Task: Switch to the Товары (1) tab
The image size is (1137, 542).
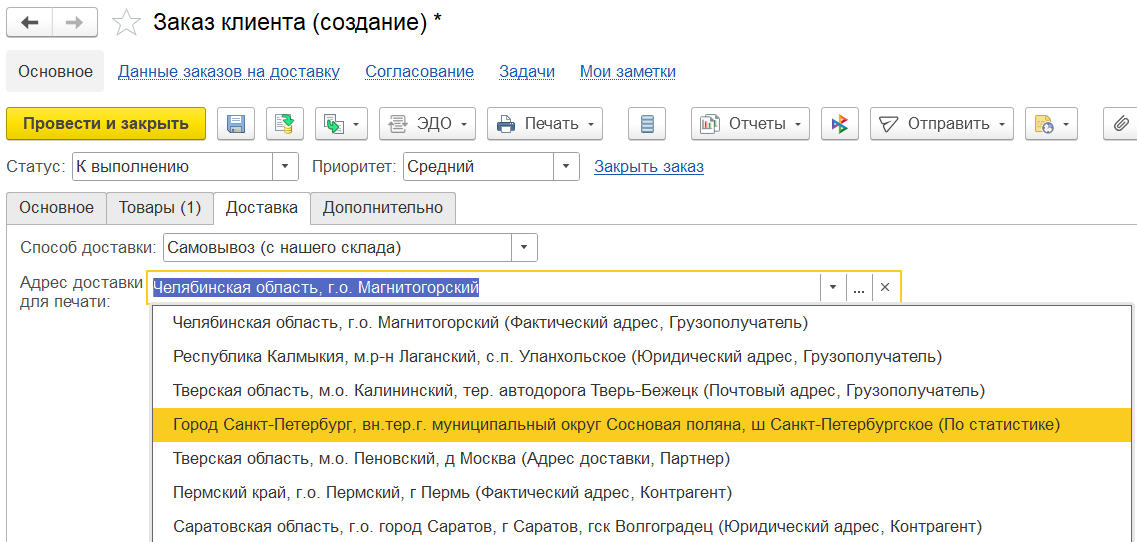Action: coord(160,208)
